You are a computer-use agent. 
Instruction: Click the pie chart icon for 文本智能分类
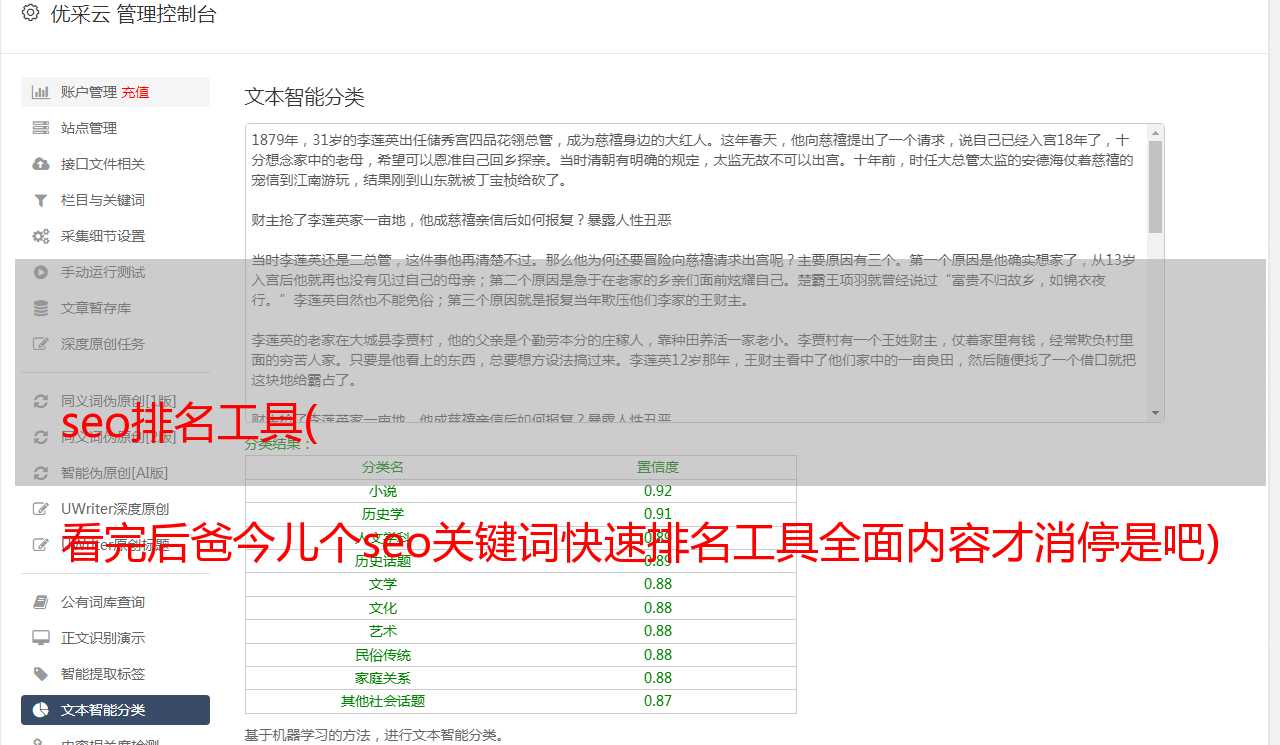point(41,710)
